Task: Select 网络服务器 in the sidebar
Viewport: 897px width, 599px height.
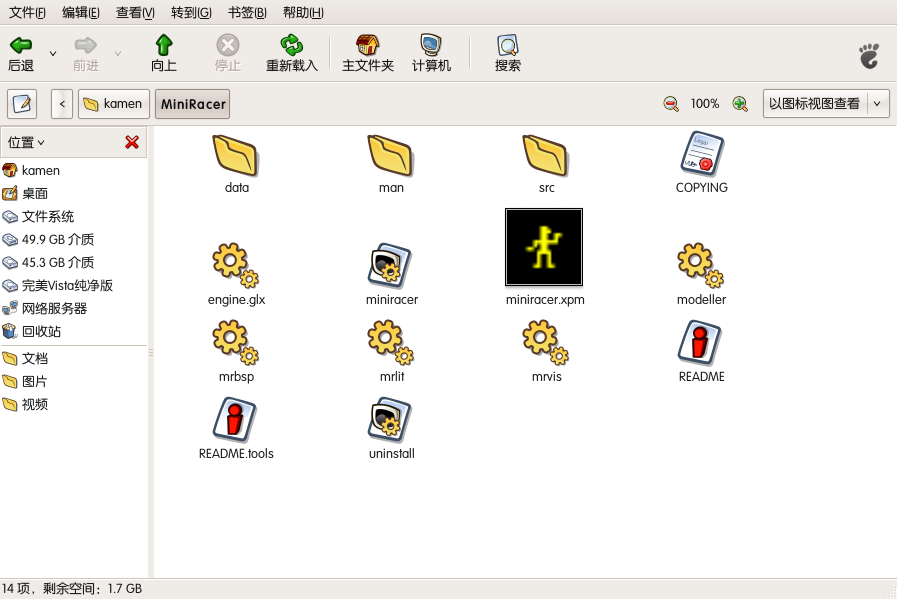Action: [x=73, y=308]
